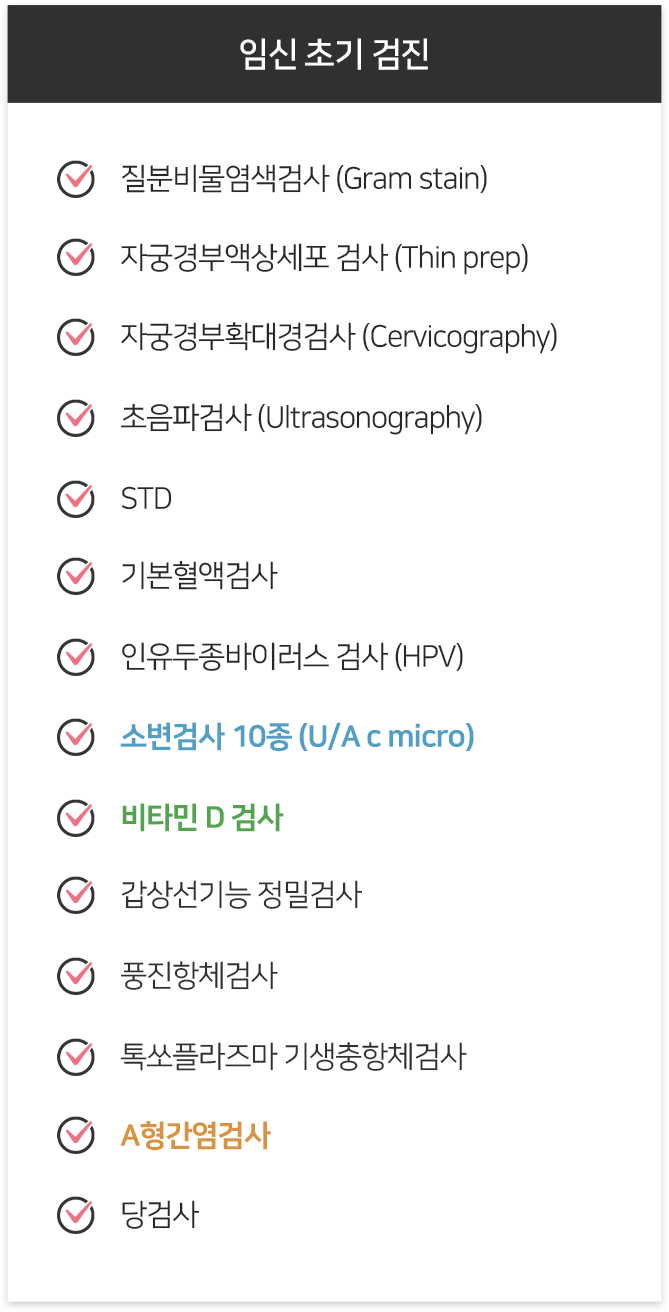Open the blue 소변검사 10종 (U/A c micro) link

[x=297, y=737]
